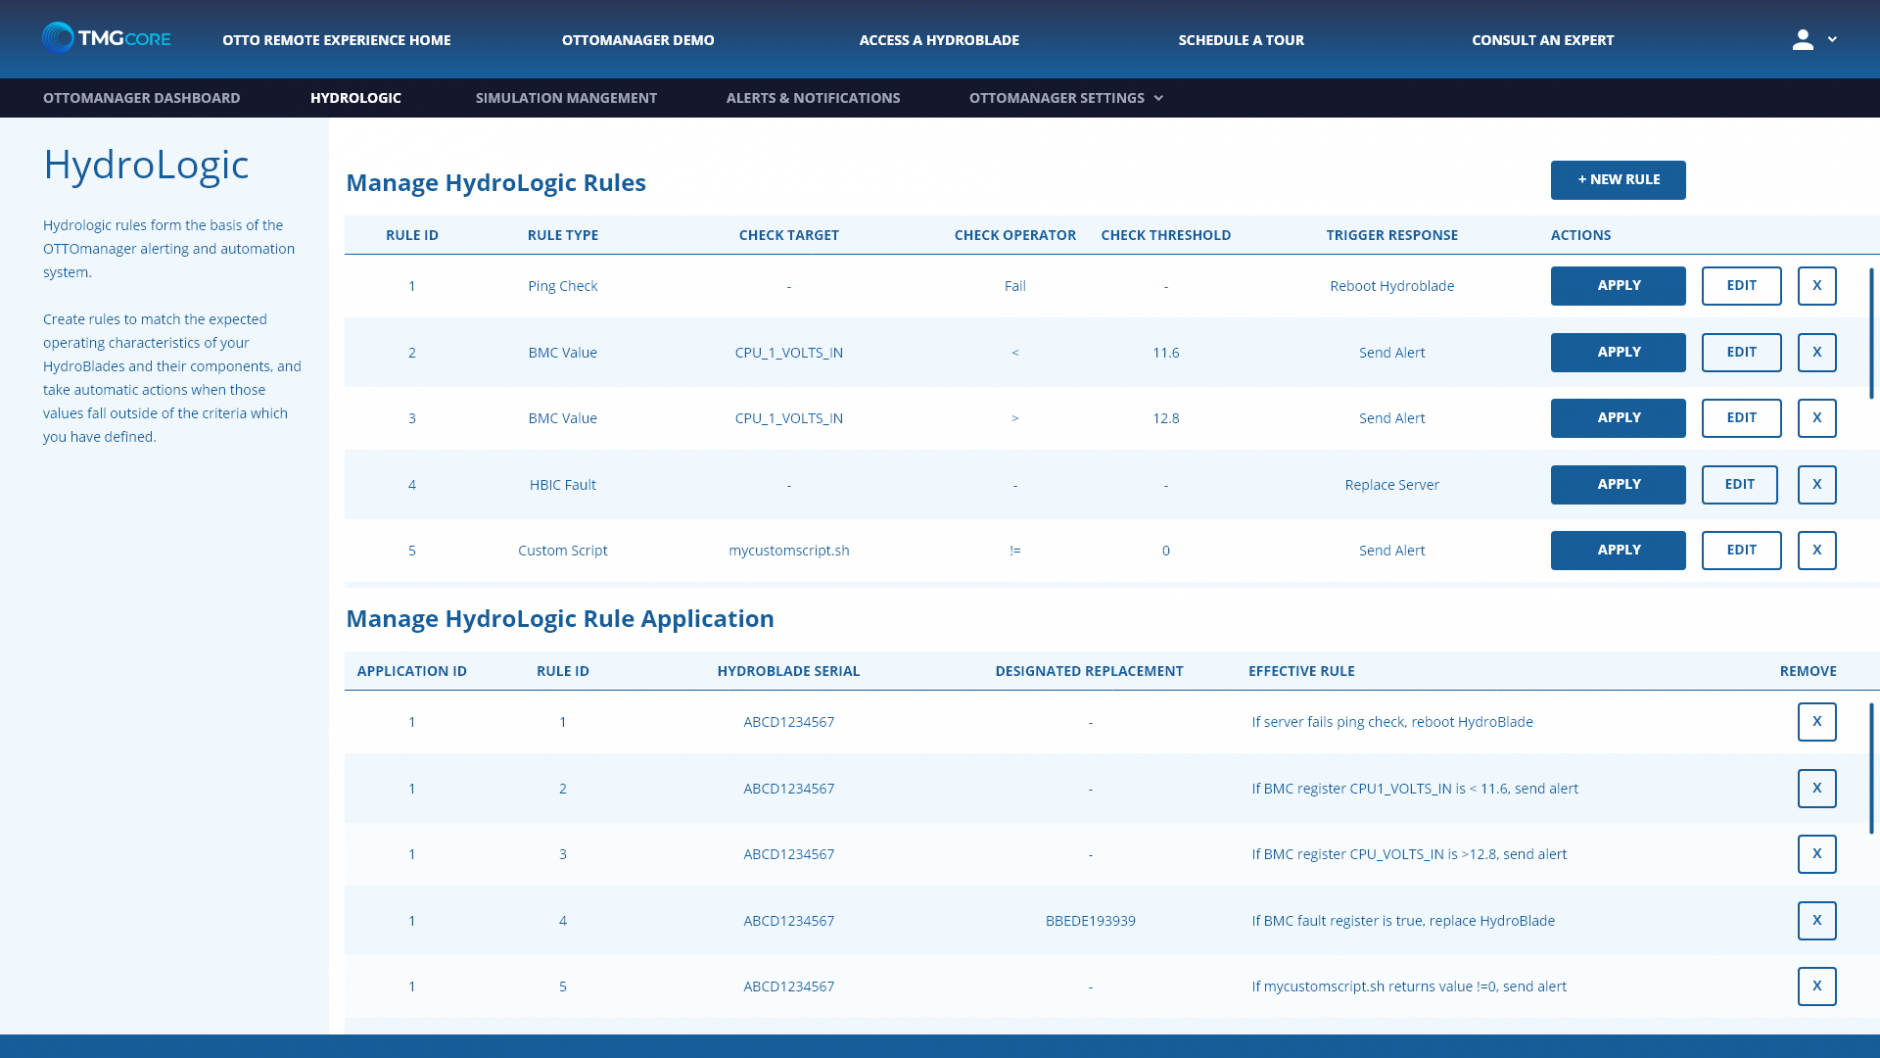The width and height of the screenshot is (1880, 1058).
Task: Apply the Ping Check rule 1
Action: 1618,286
